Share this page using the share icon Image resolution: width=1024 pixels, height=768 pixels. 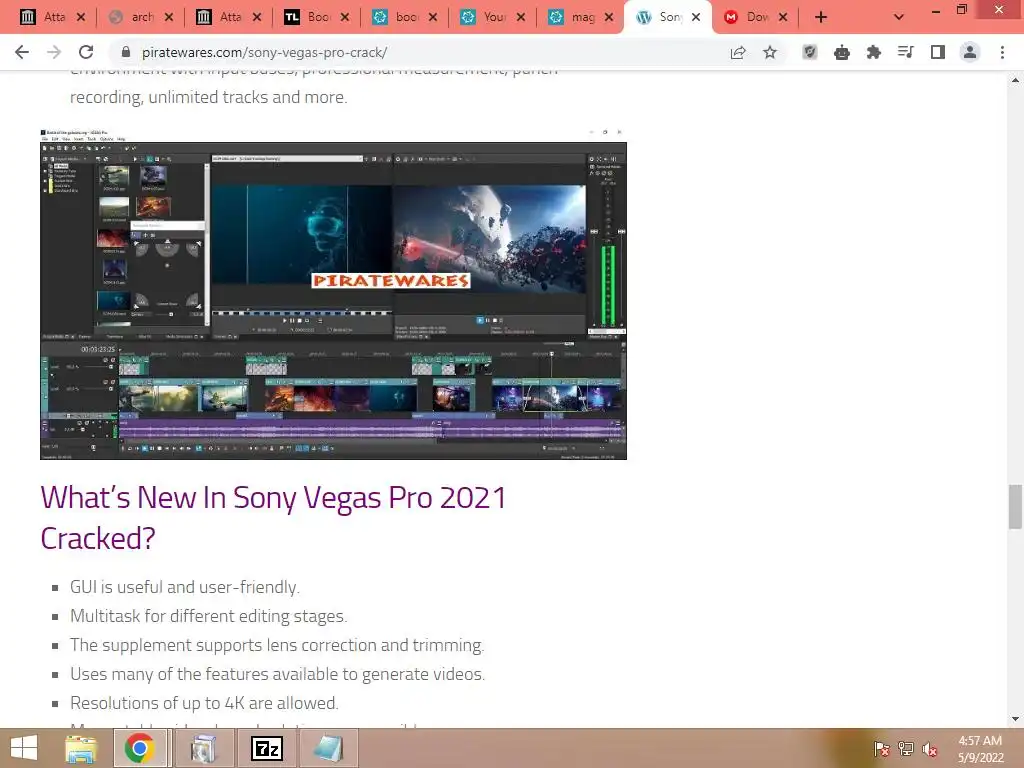click(738, 52)
